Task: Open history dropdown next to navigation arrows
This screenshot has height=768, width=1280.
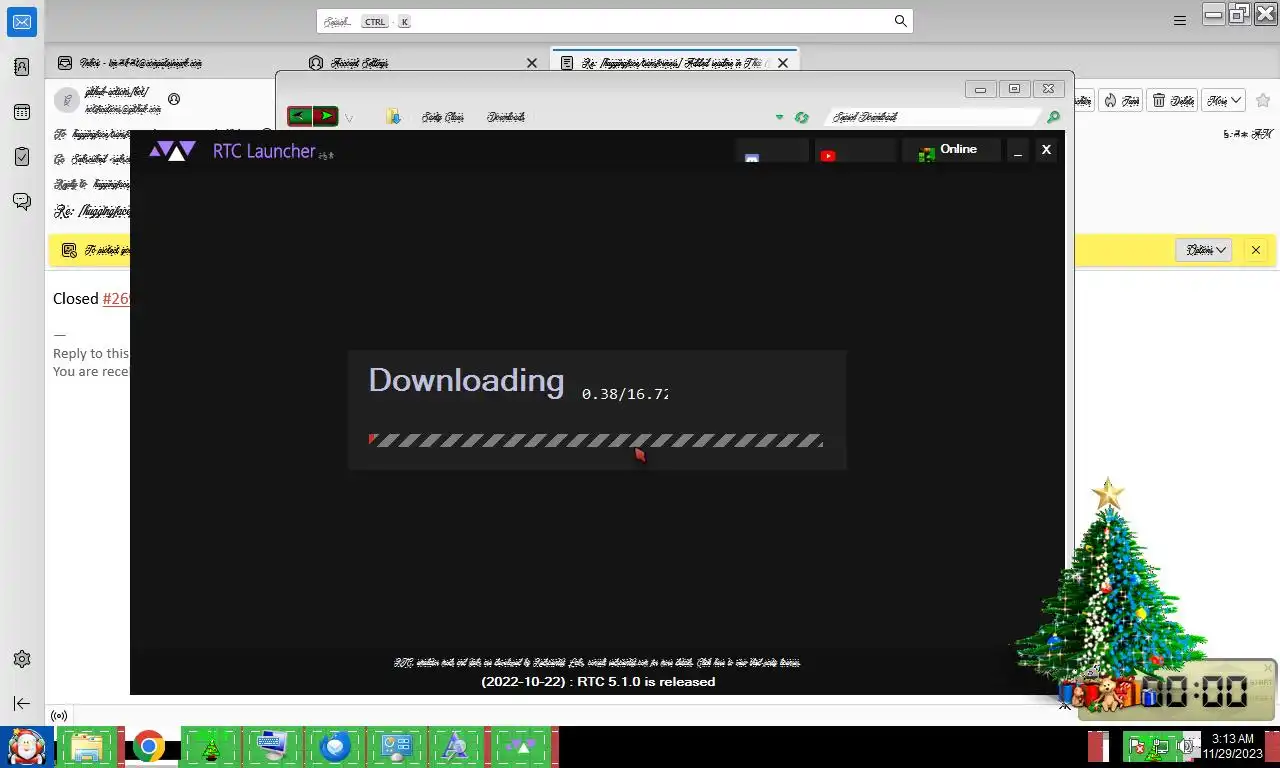Action: pos(349,118)
